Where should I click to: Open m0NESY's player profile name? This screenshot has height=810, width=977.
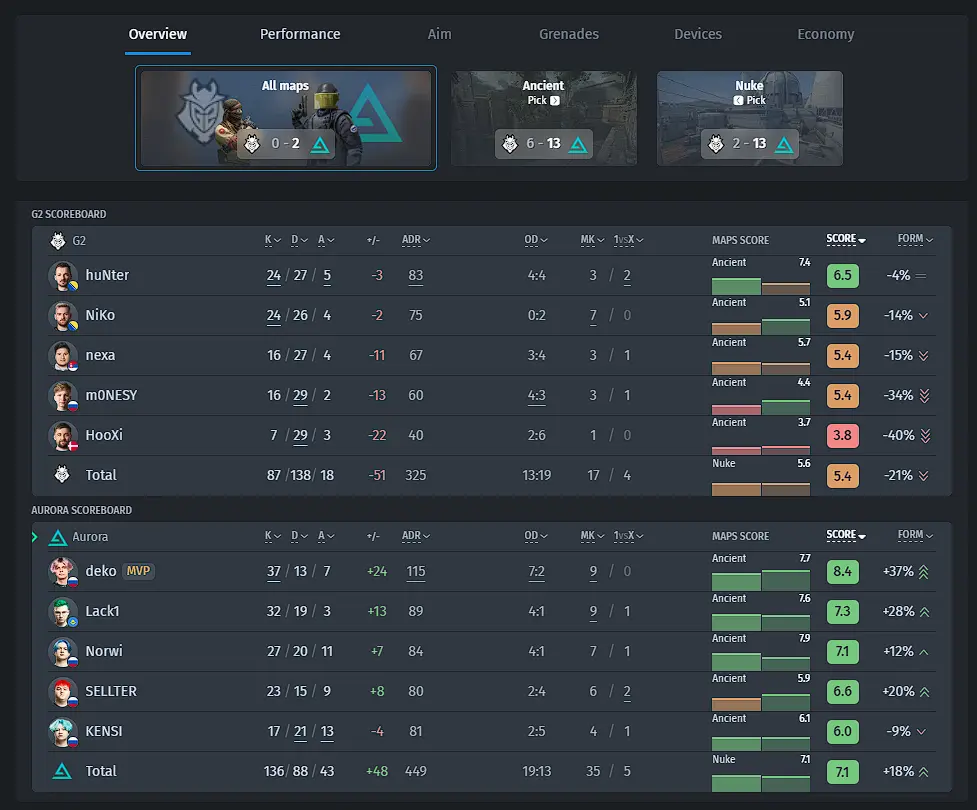click(112, 396)
